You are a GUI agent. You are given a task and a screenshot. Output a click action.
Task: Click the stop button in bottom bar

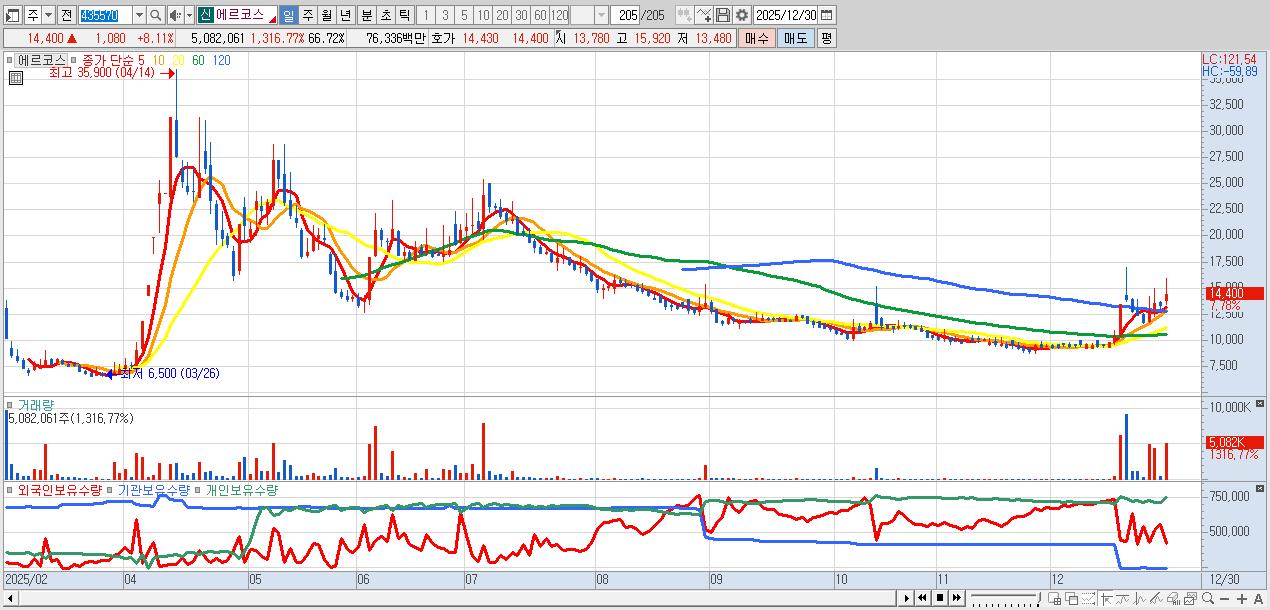pyautogui.click(x=940, y=598)
